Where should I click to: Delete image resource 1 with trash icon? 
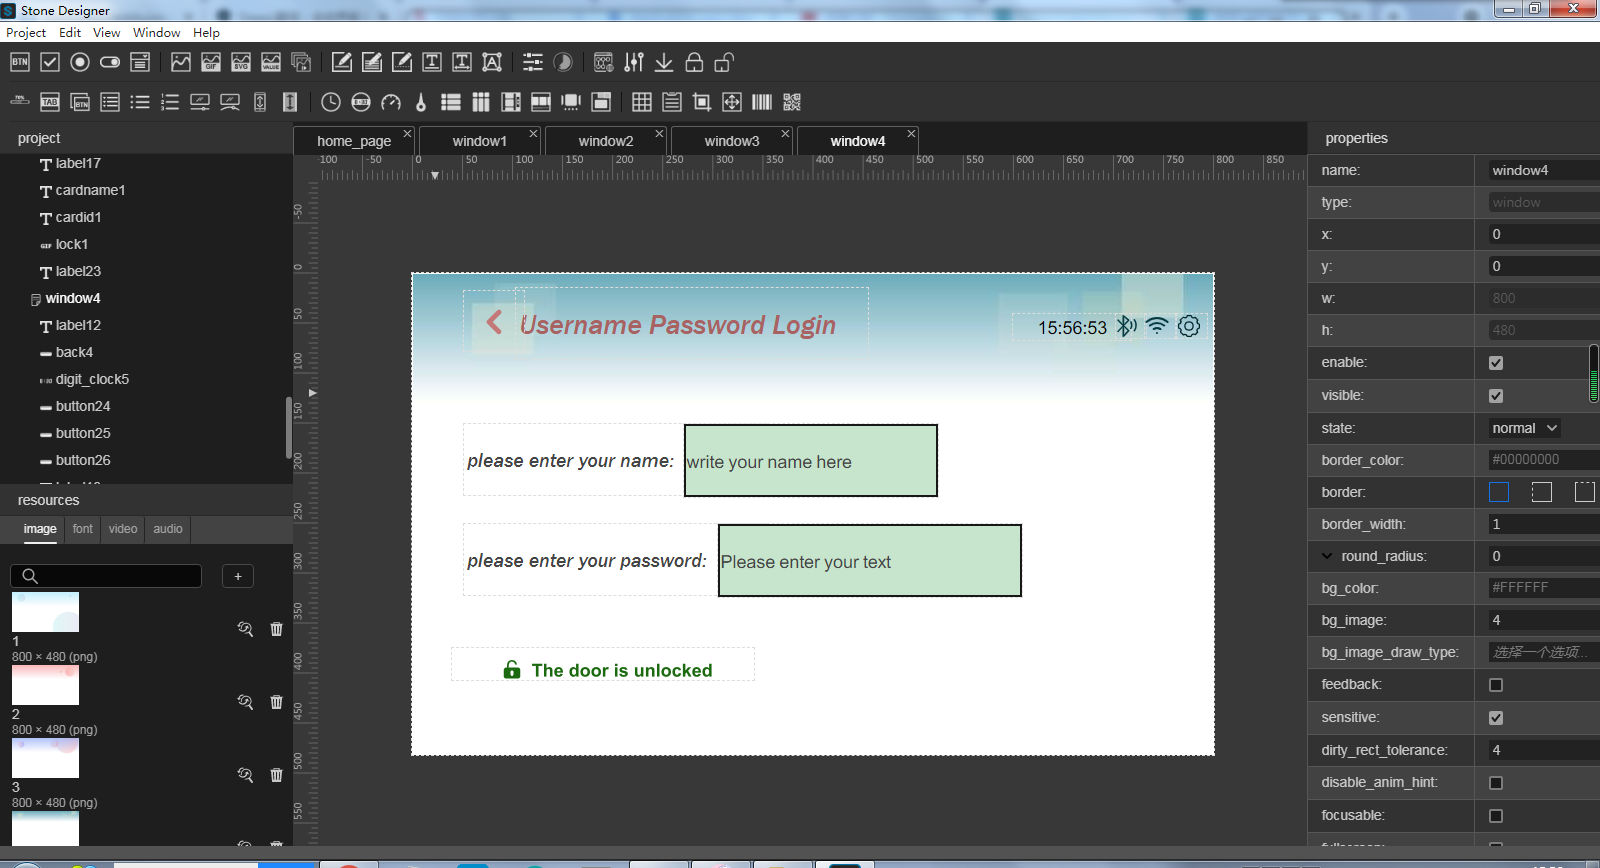(277, 629)
